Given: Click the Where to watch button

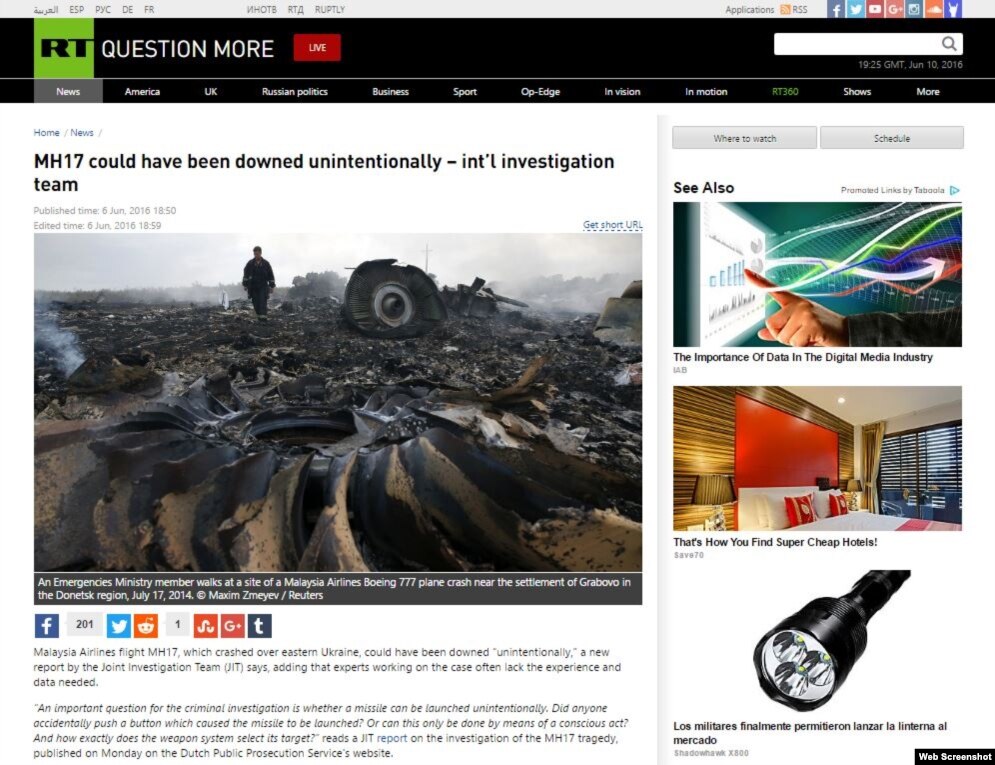Looking at the screenshot, I should click(x=744, y=138).
